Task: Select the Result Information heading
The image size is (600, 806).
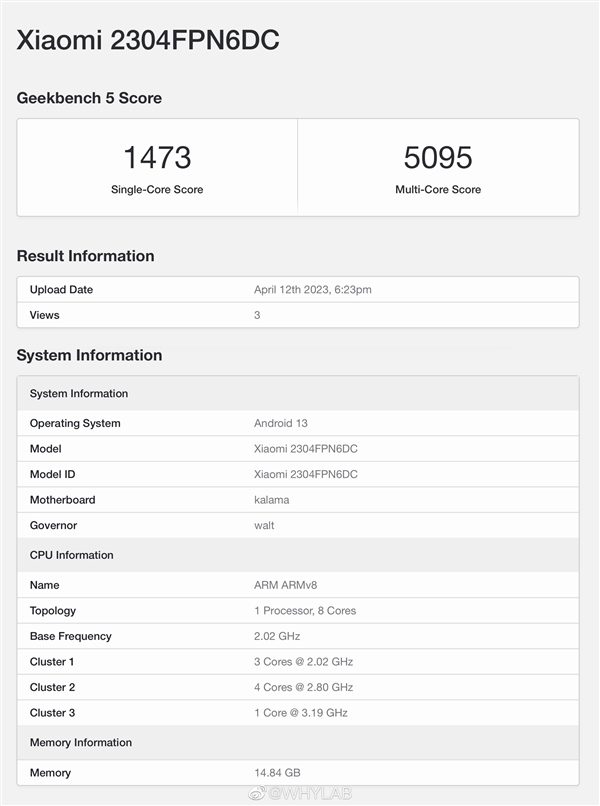Action: pyautogui.click(x=85, y=256)
